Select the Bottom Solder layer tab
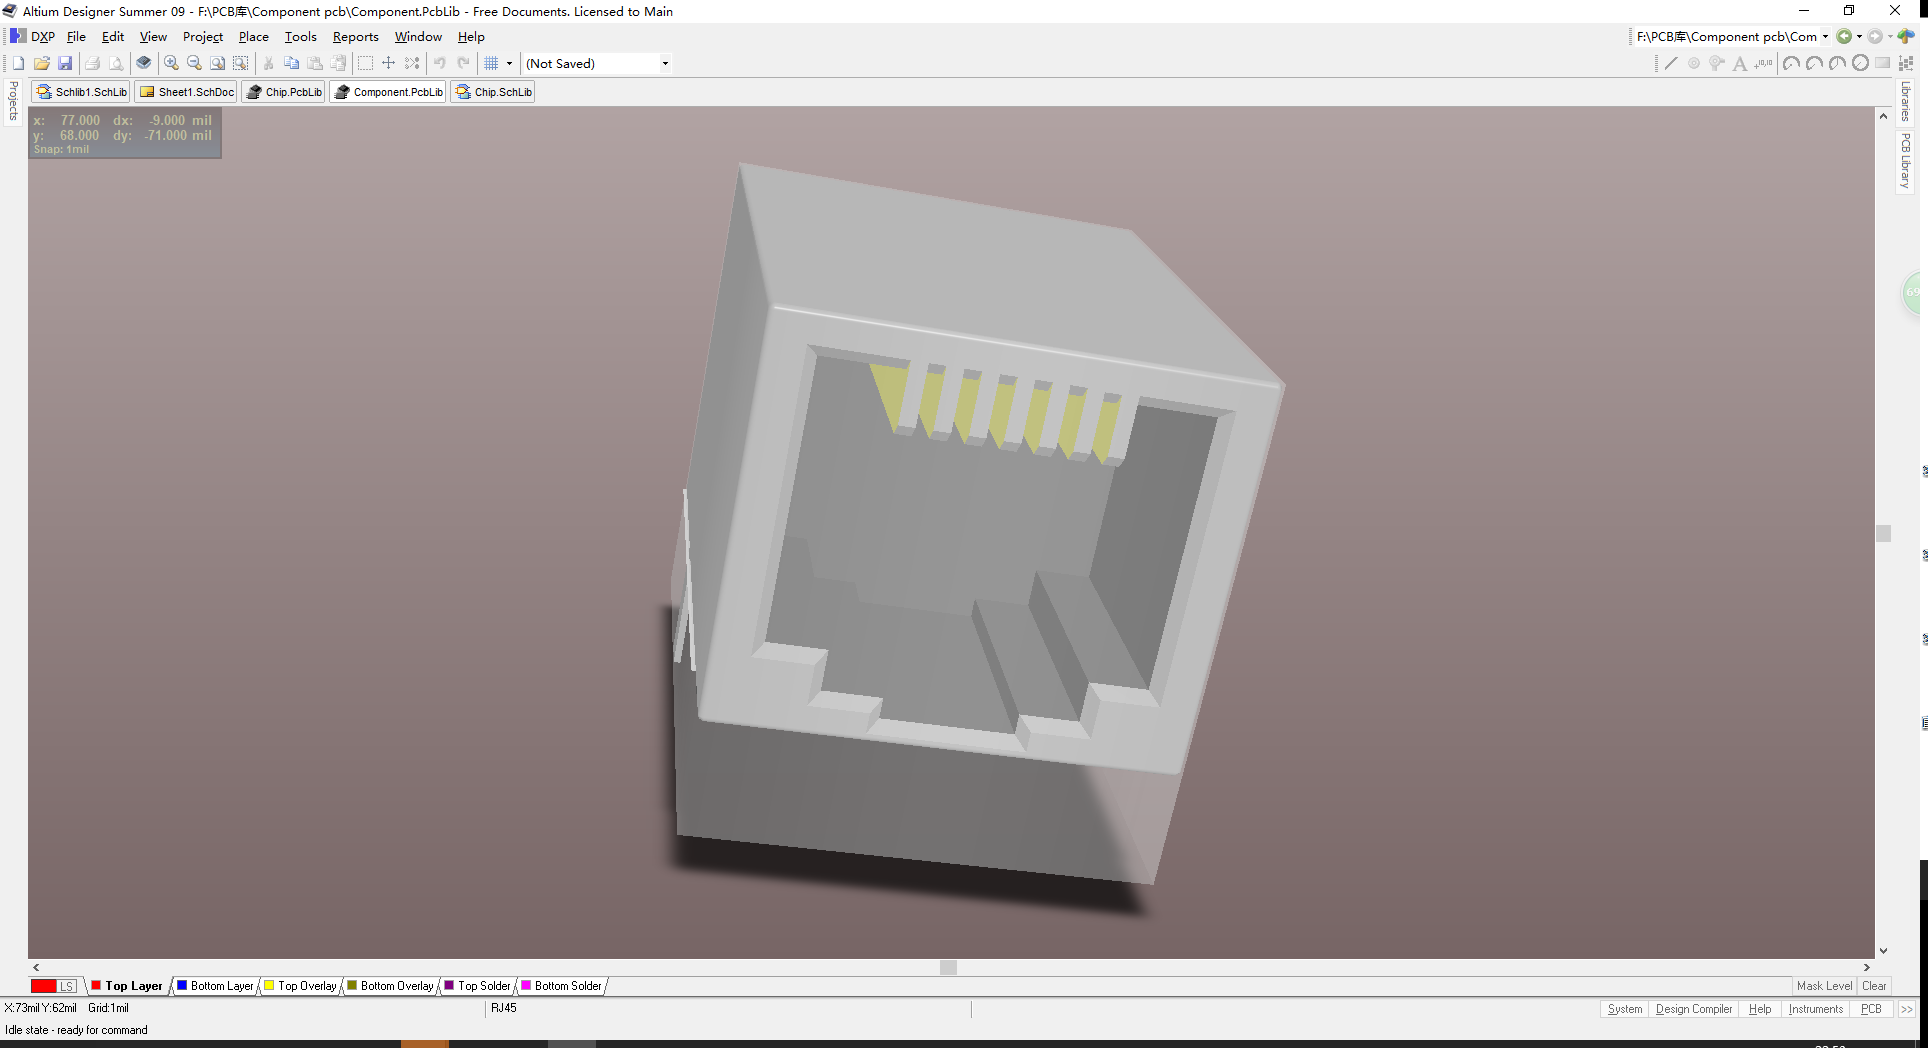 (x=561, y=986)
